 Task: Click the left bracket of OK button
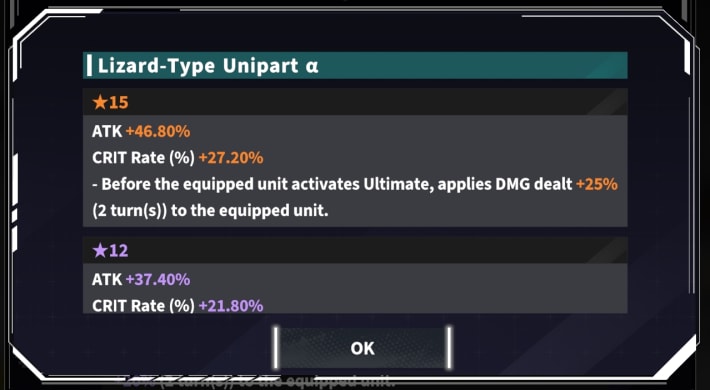click(275, 348)
